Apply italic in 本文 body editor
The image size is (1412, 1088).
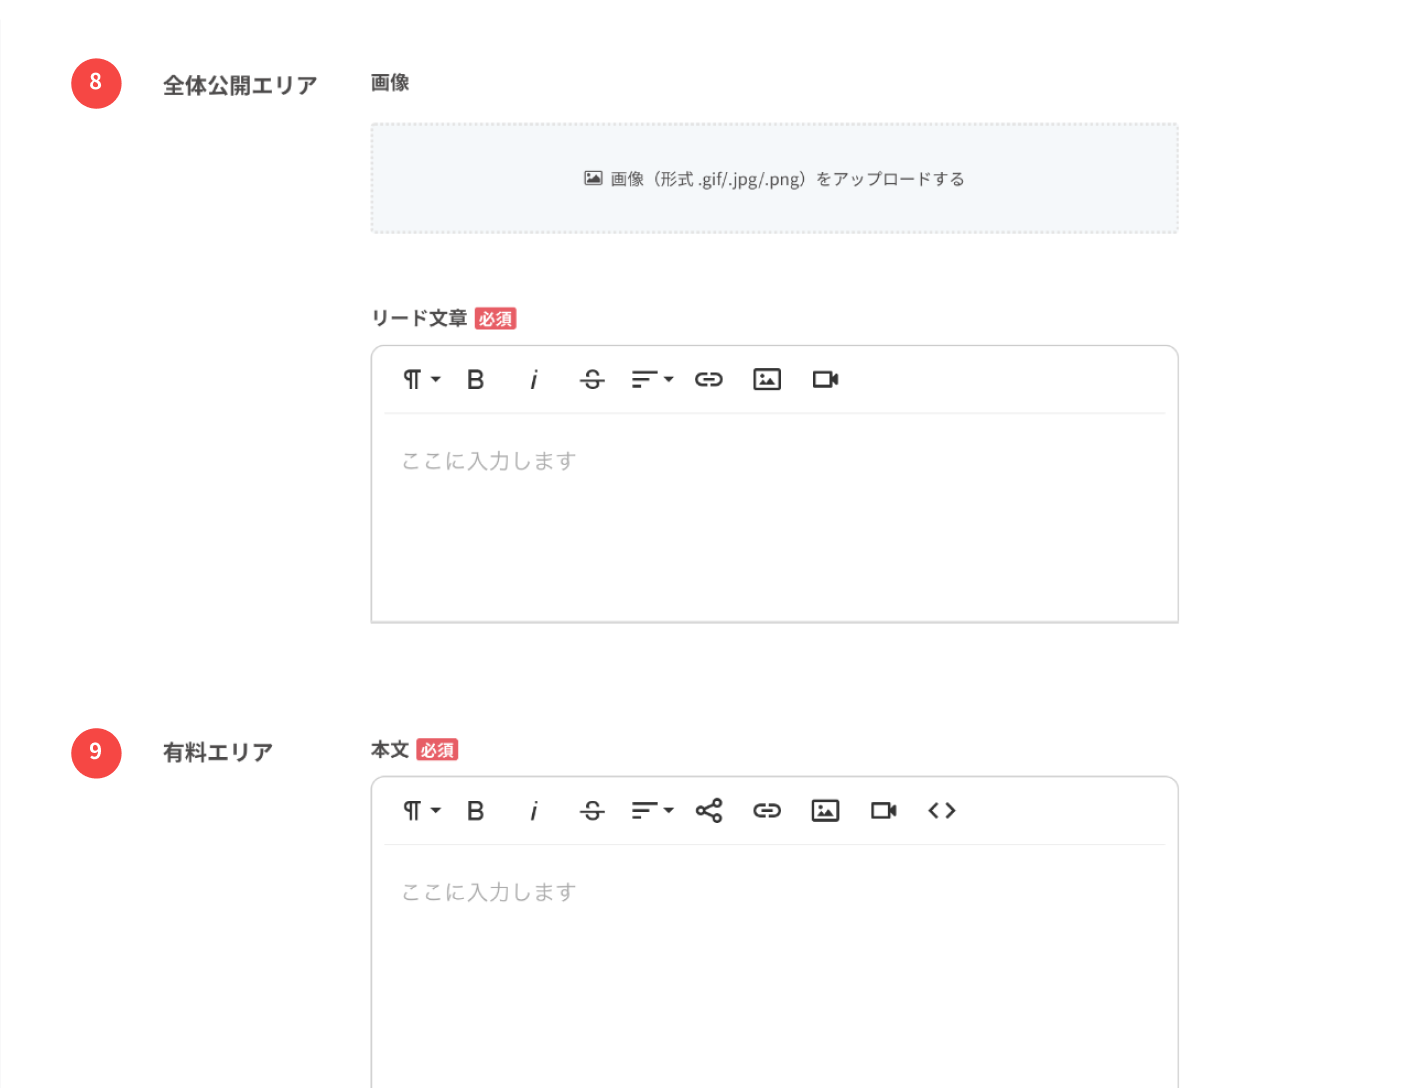click(534, 811)
